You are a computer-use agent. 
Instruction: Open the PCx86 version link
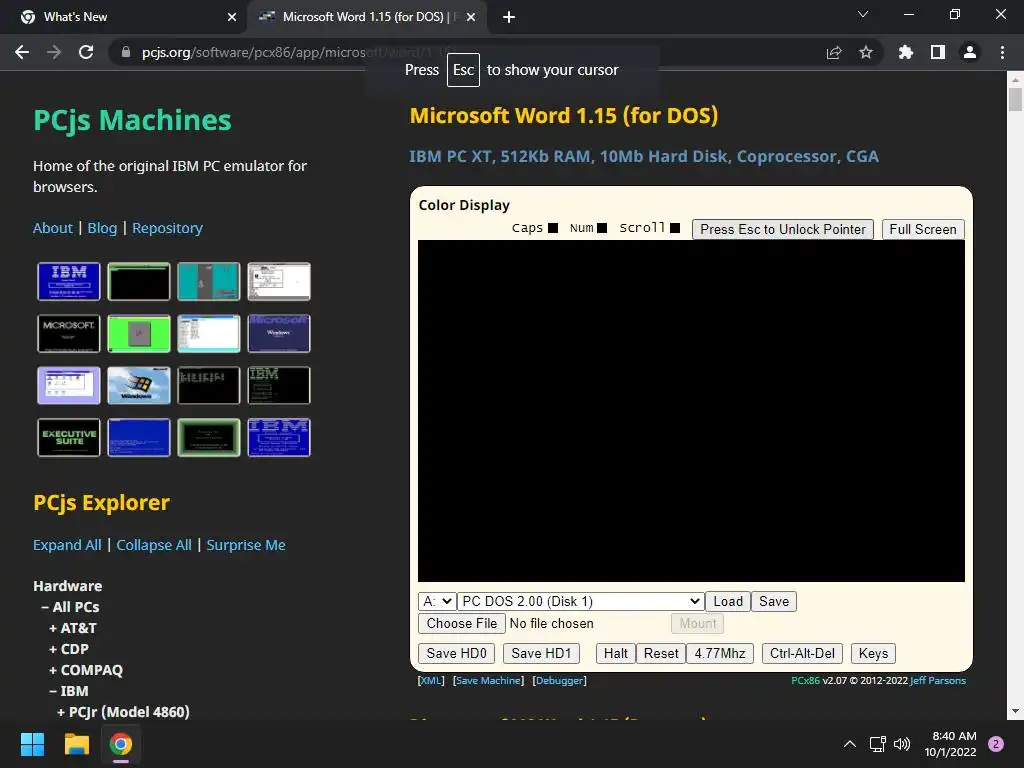click(805, 680)
